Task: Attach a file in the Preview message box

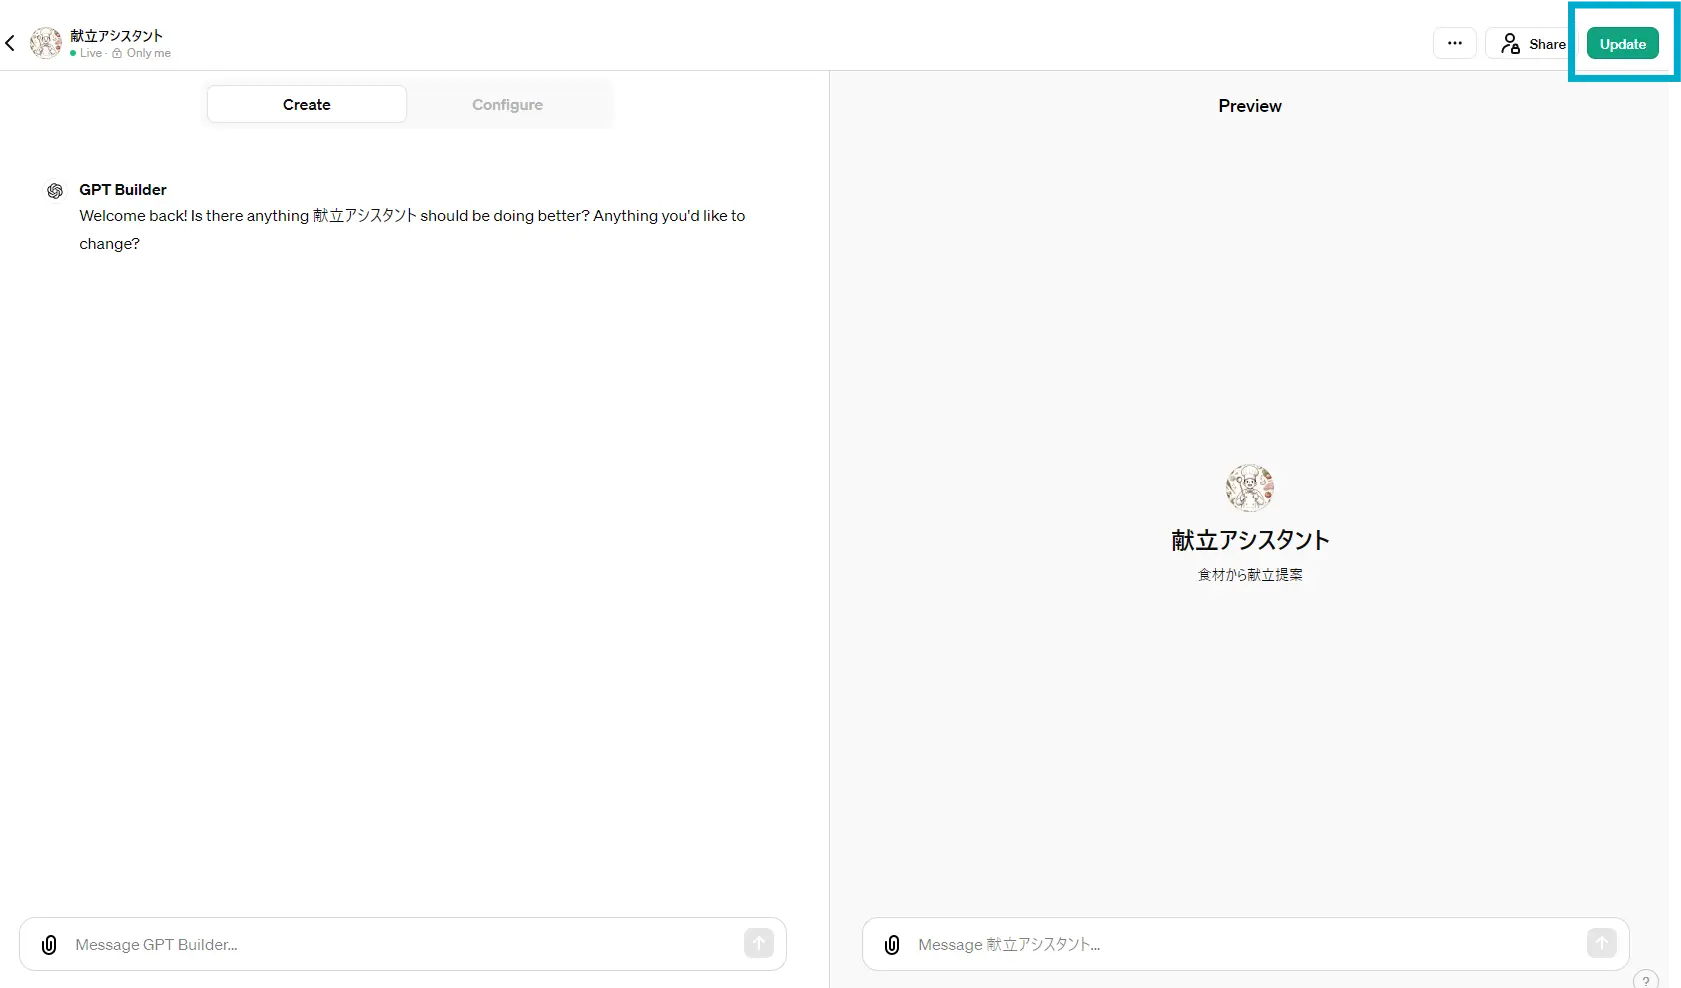Action: [x=892, y=945]
